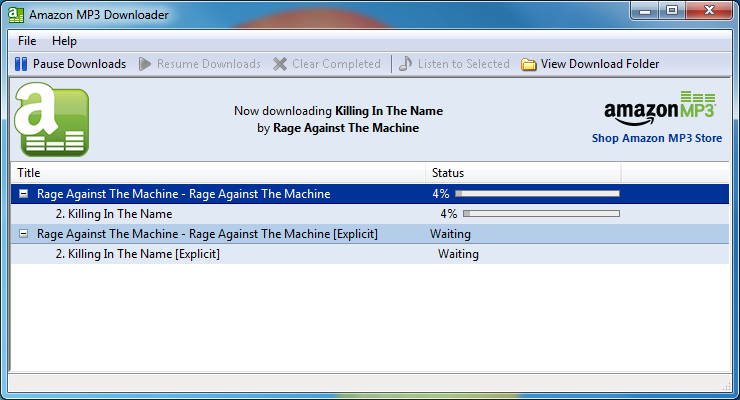Click the Pause Downloads label

point(79,64)
